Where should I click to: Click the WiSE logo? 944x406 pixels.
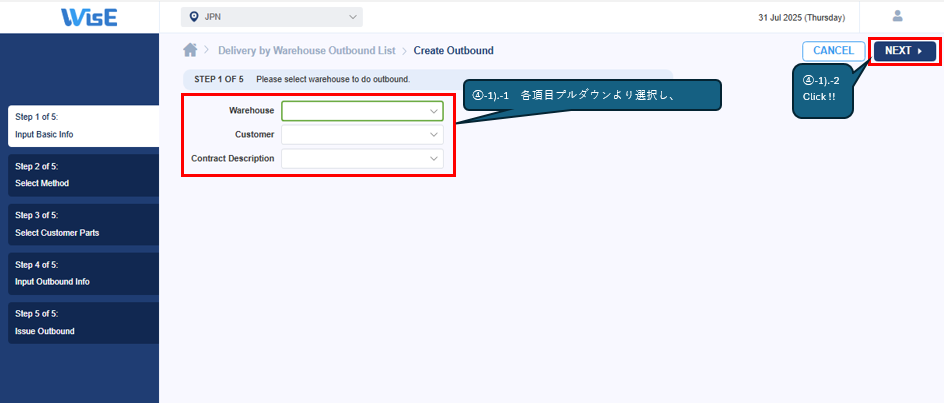pos(89,17)
